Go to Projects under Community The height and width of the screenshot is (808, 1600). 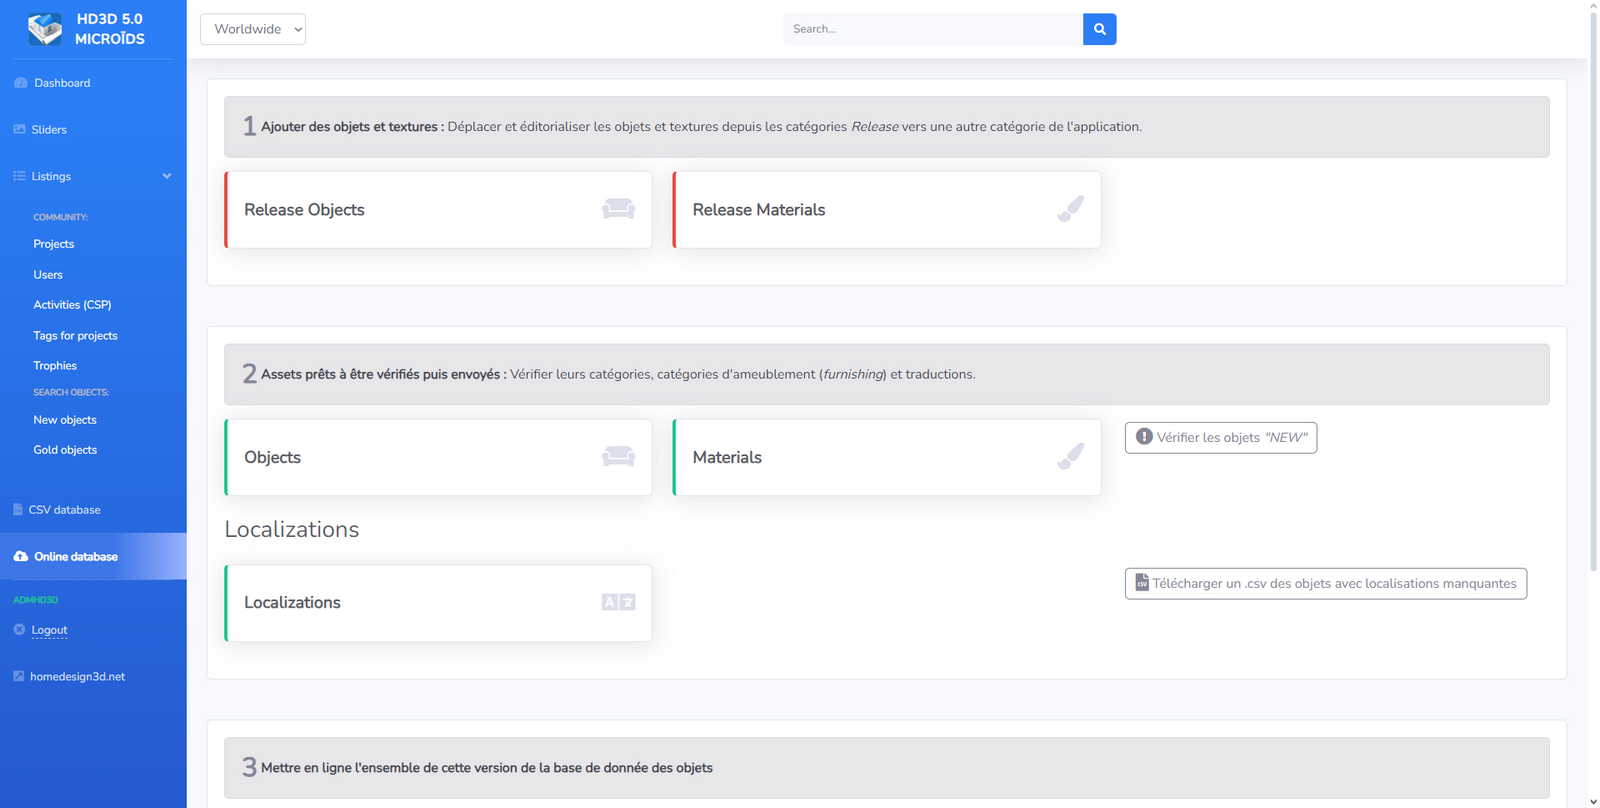[x=54, y=244]
